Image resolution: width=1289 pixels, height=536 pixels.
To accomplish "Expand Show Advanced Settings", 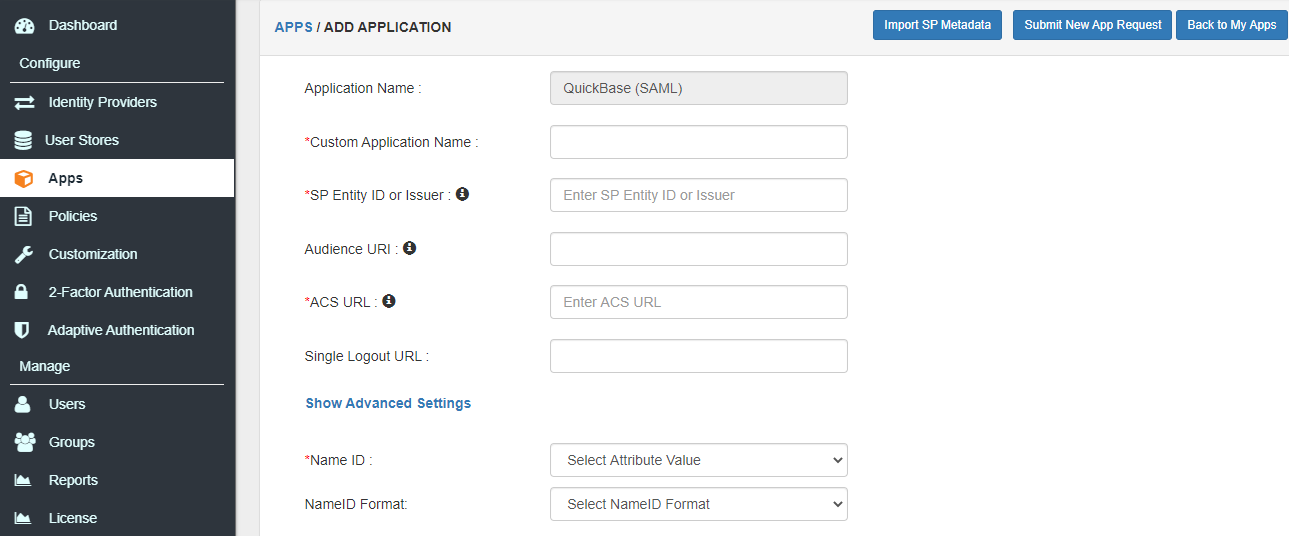I will point(388,403).
